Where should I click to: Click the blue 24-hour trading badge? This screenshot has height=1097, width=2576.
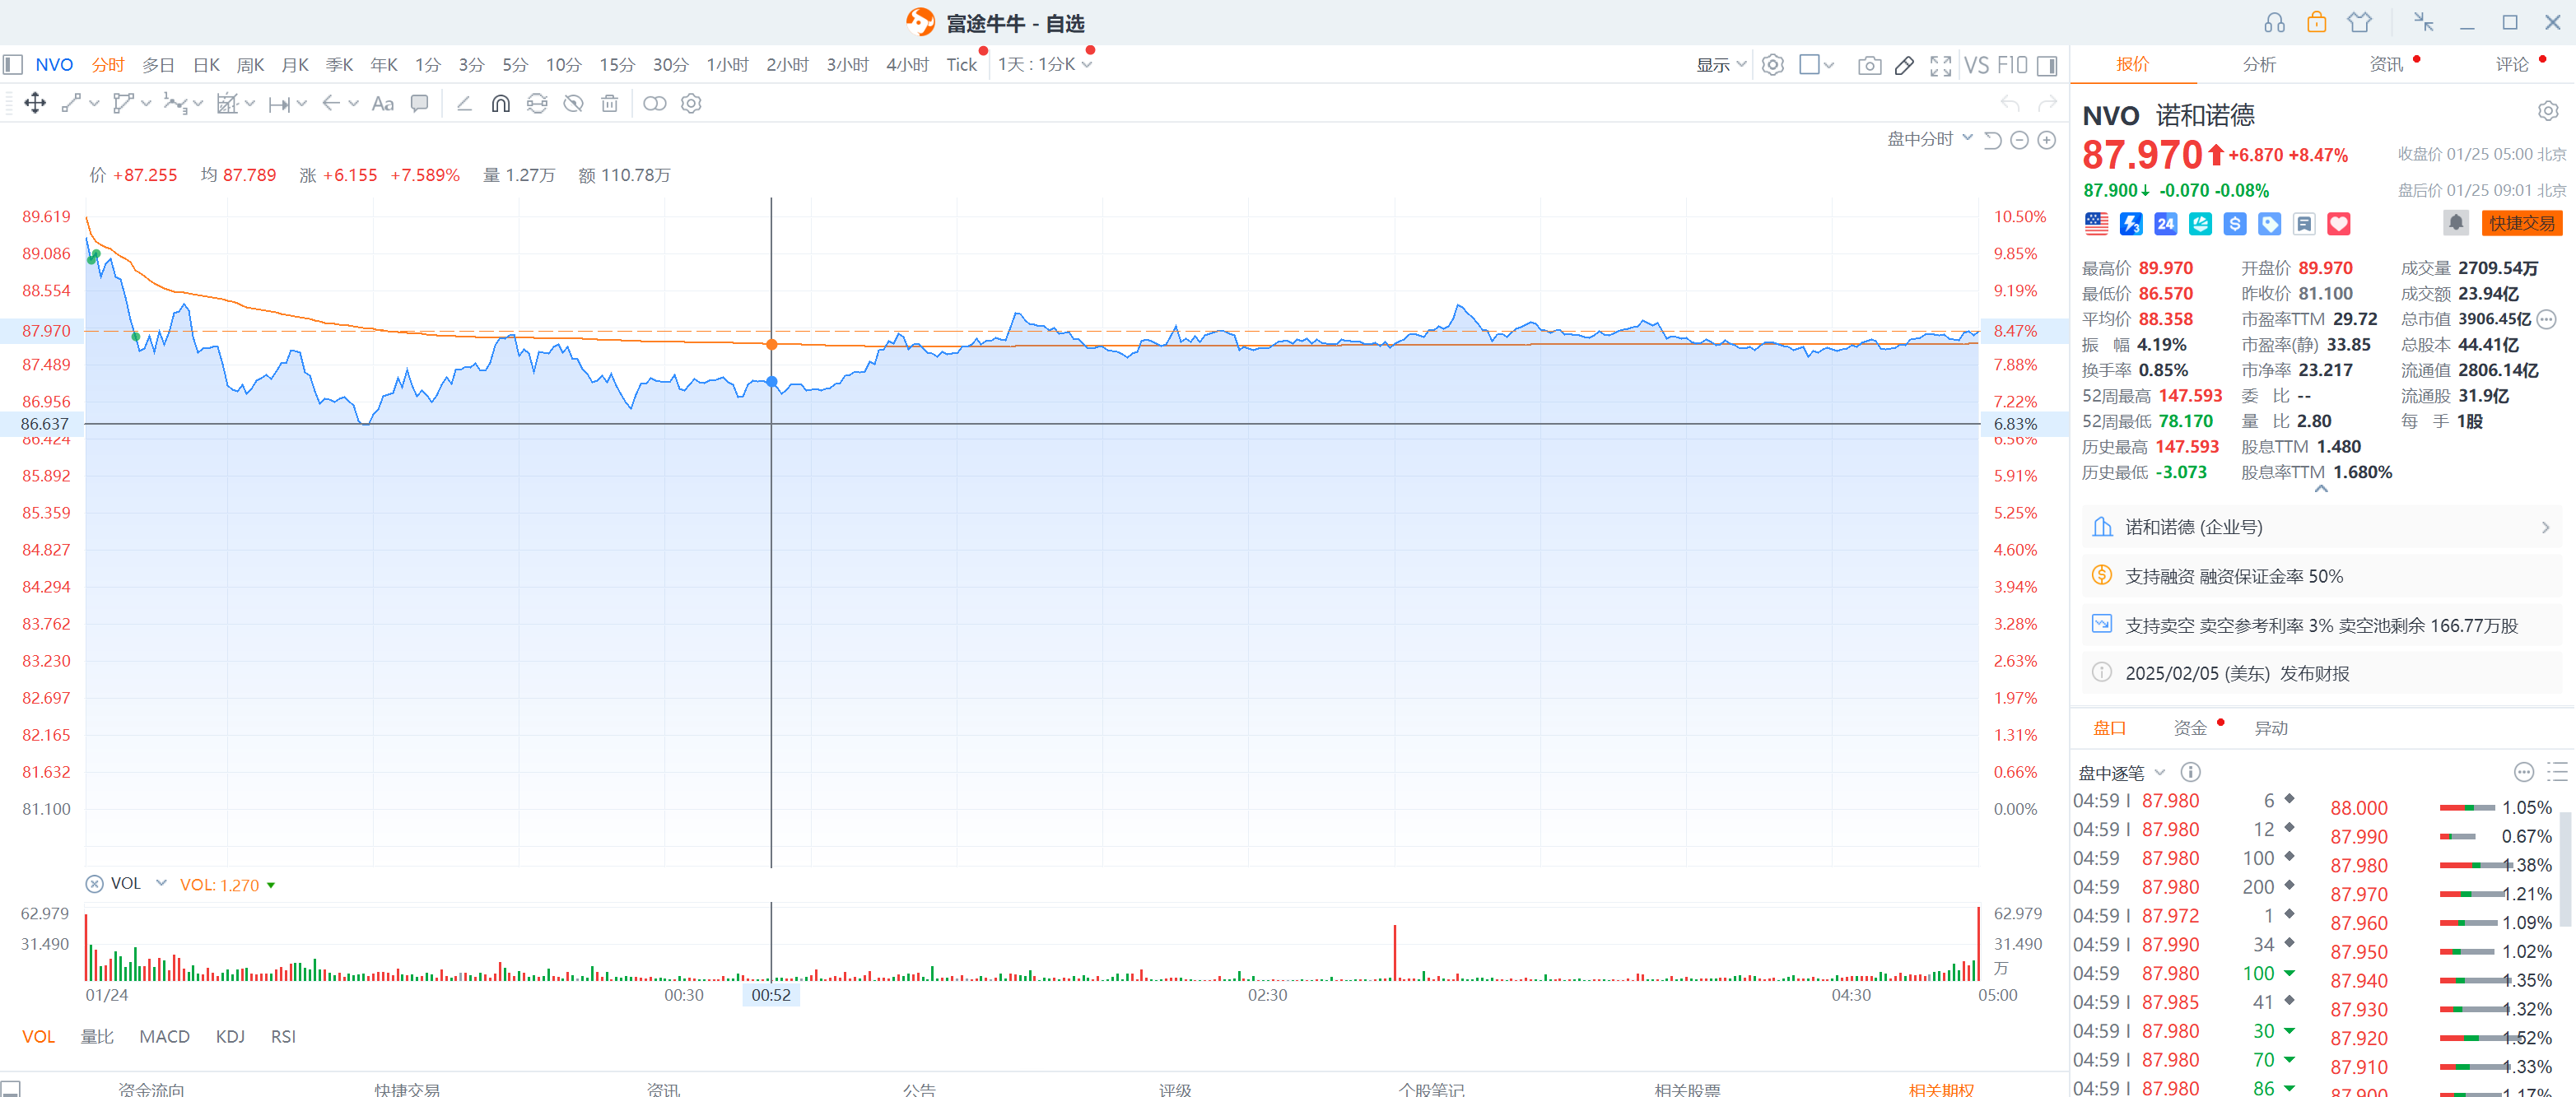point(2166,224)
